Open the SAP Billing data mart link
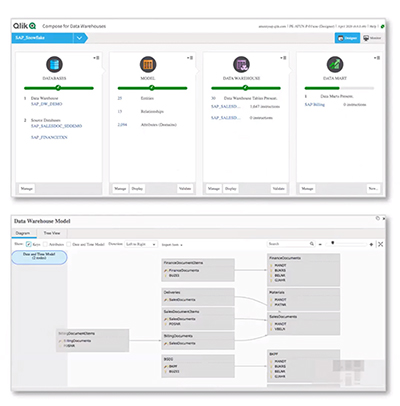The height and width of the screenshot is (406, 400). click(x=314, y=105)
